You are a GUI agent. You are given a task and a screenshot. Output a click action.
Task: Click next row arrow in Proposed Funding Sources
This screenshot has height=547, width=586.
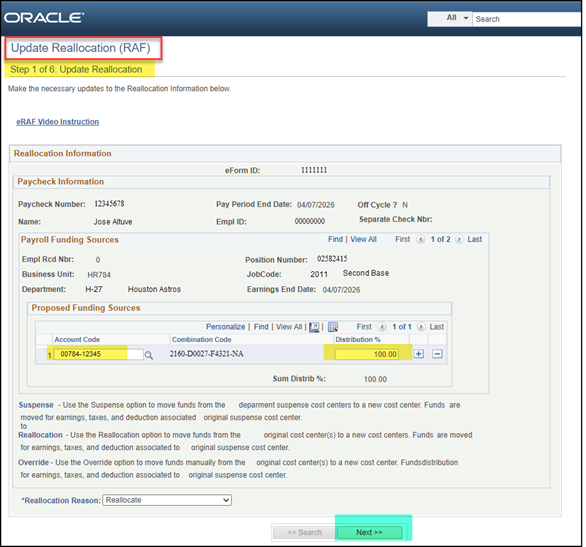click(x=421, y=327)
